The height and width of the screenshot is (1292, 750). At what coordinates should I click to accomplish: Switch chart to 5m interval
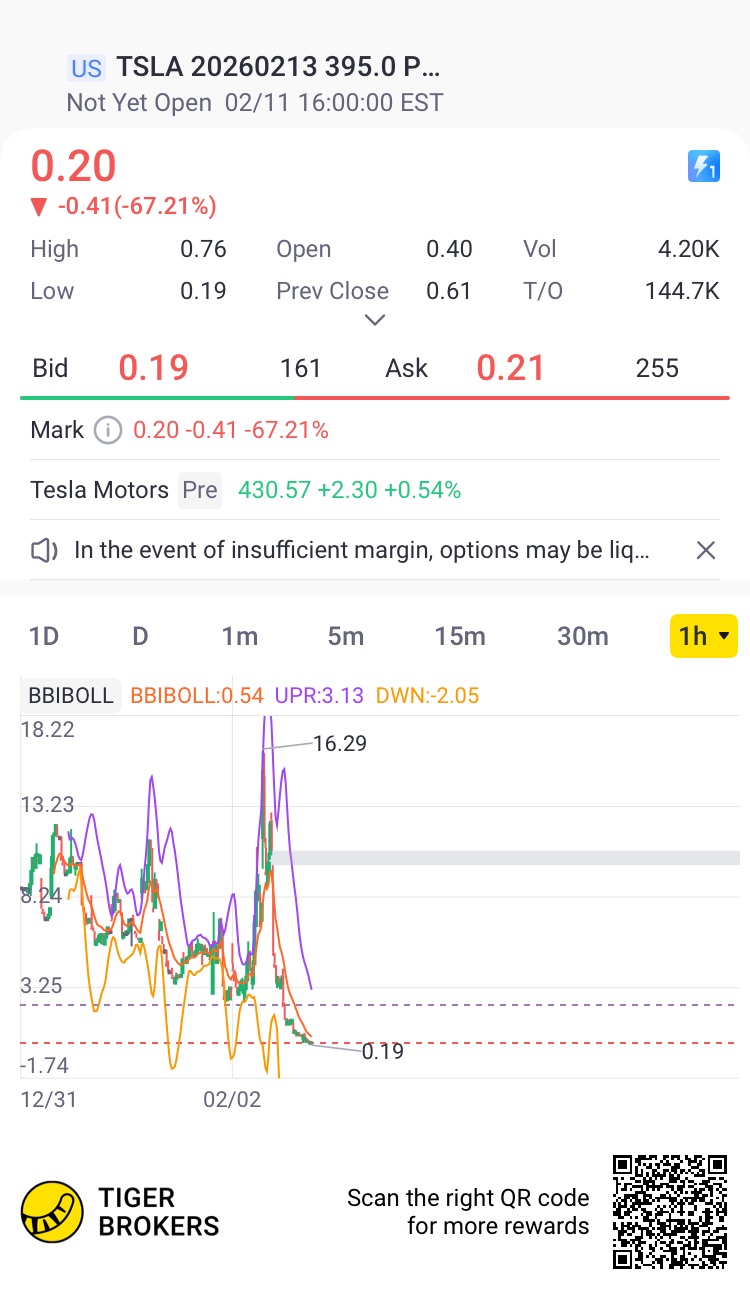[346, 636]
